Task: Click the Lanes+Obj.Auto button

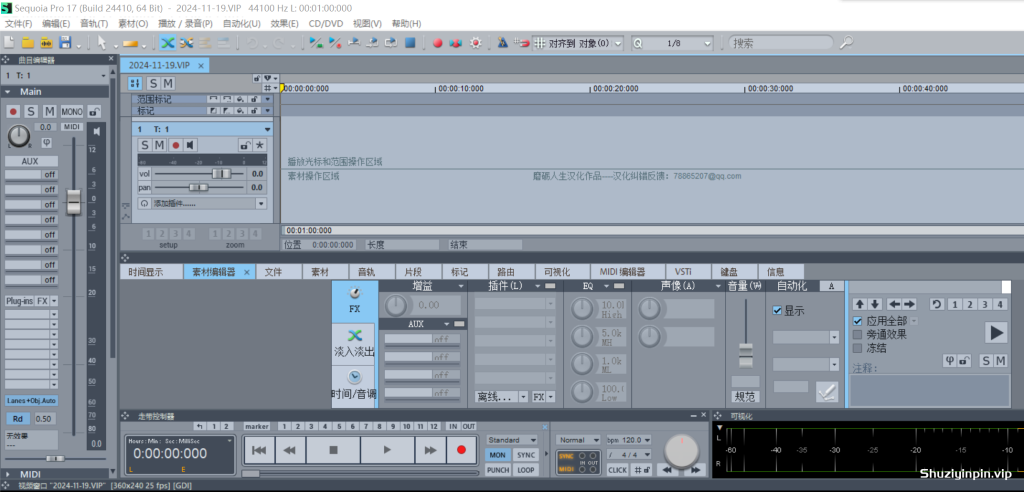Action: tap(31, 401)
